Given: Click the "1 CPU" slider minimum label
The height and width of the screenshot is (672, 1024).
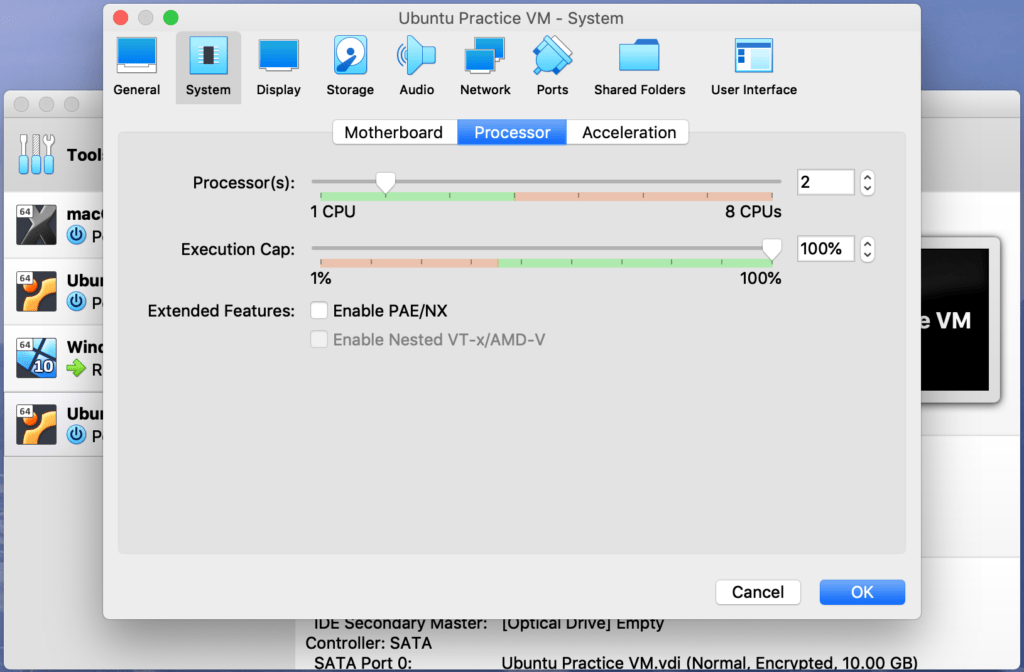Looking at the screenshot, I should [x=333, y=212].
